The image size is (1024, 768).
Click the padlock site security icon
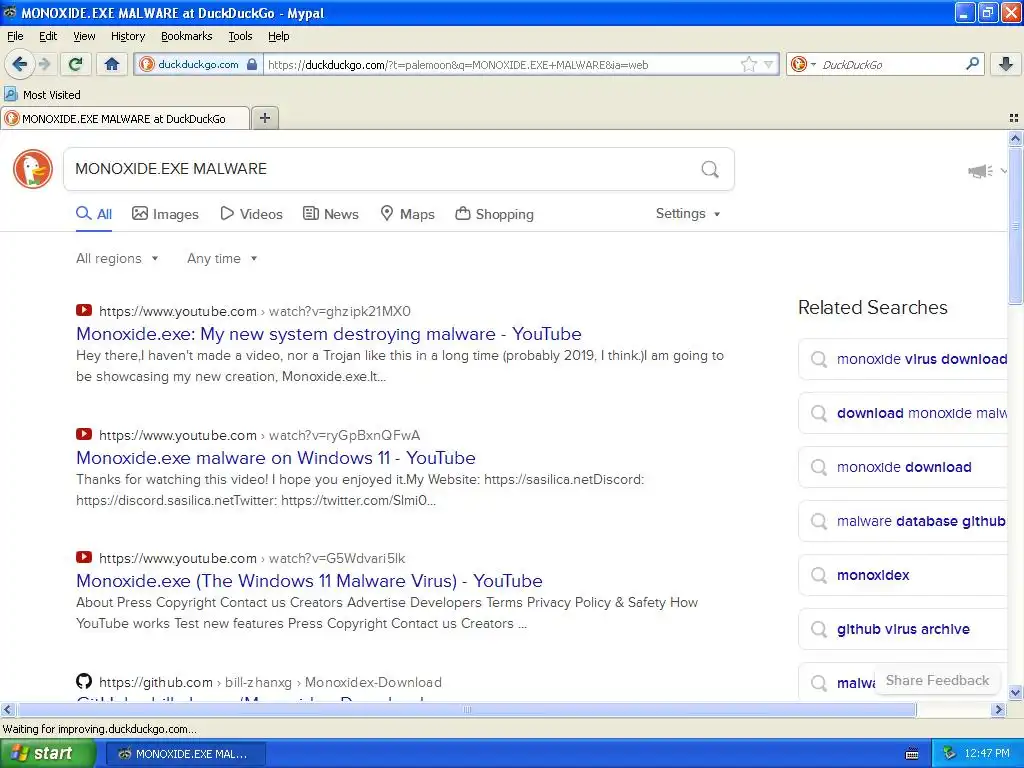click(252, 64)
